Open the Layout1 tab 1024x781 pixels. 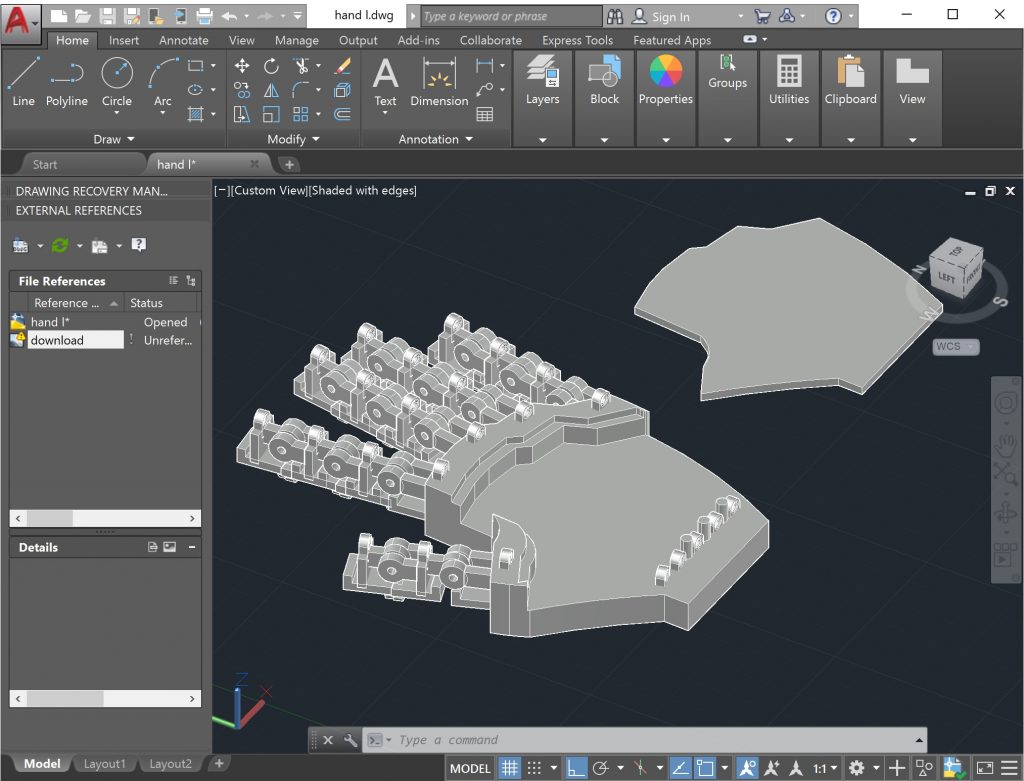pos(104,764)
